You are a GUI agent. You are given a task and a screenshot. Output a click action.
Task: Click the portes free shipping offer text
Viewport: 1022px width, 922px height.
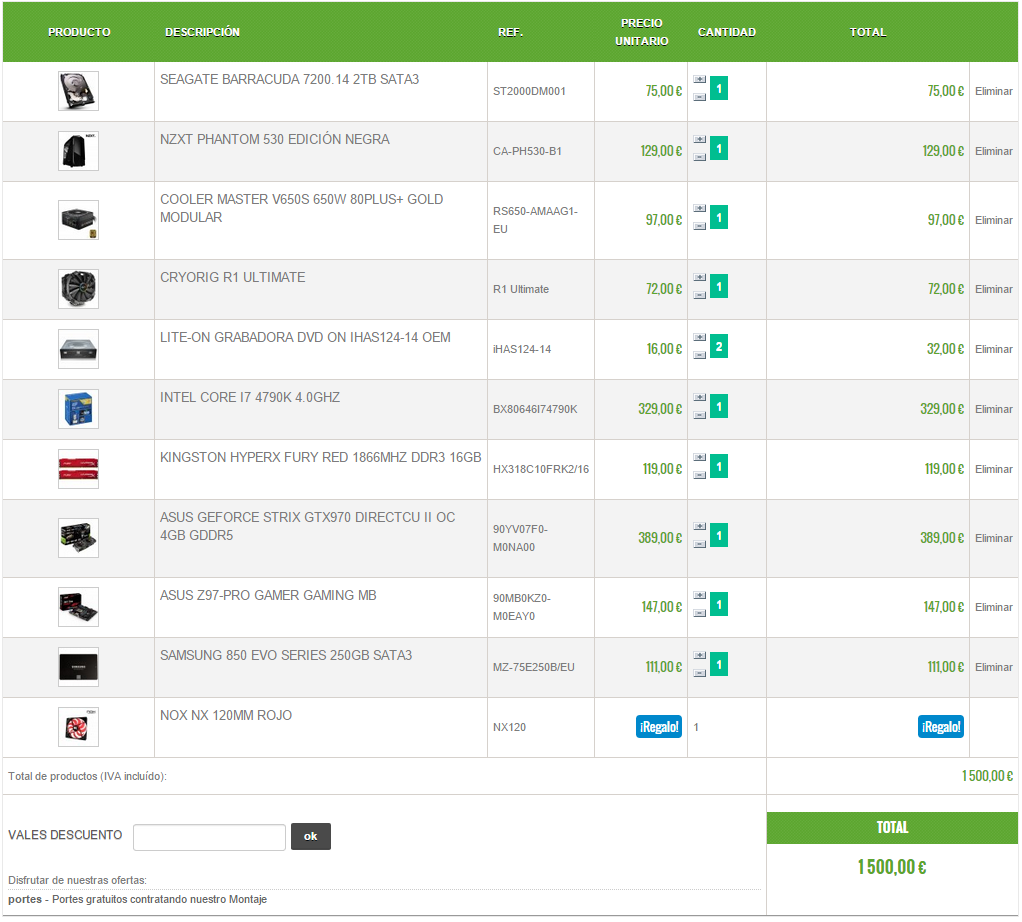[x=138, y=899]
